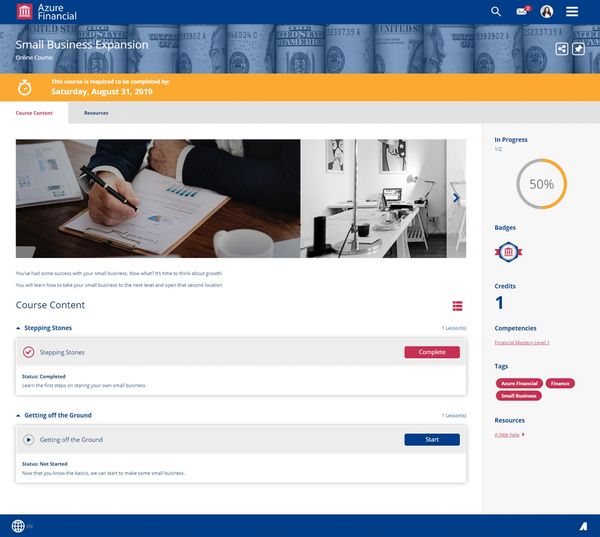This screenshot has width=600, height=537.
Task: Click the Azure Financial badge icon
Action: click(508, 252)
